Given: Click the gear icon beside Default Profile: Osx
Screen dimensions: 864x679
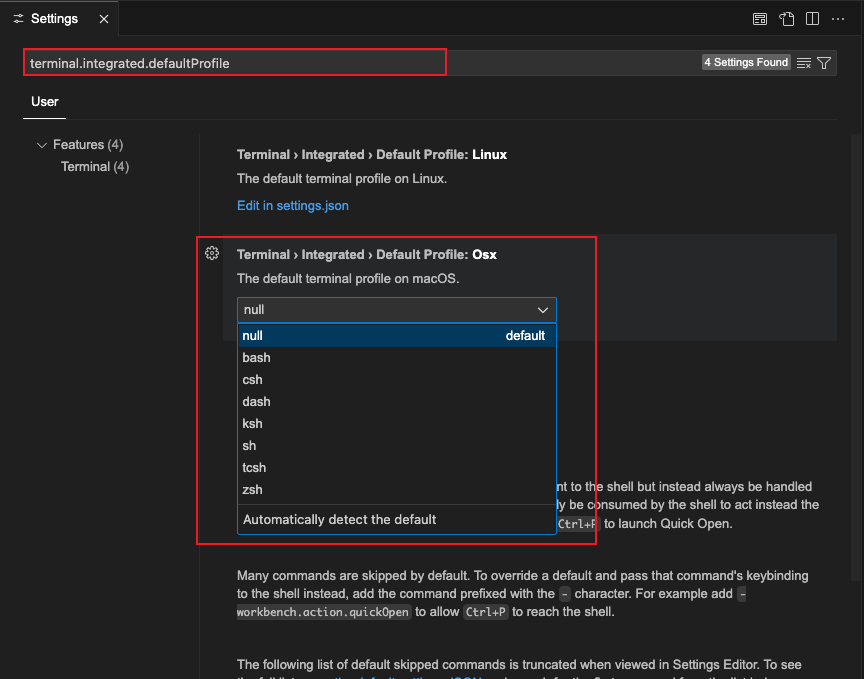Looking at the screenshot, I should 212,253.
